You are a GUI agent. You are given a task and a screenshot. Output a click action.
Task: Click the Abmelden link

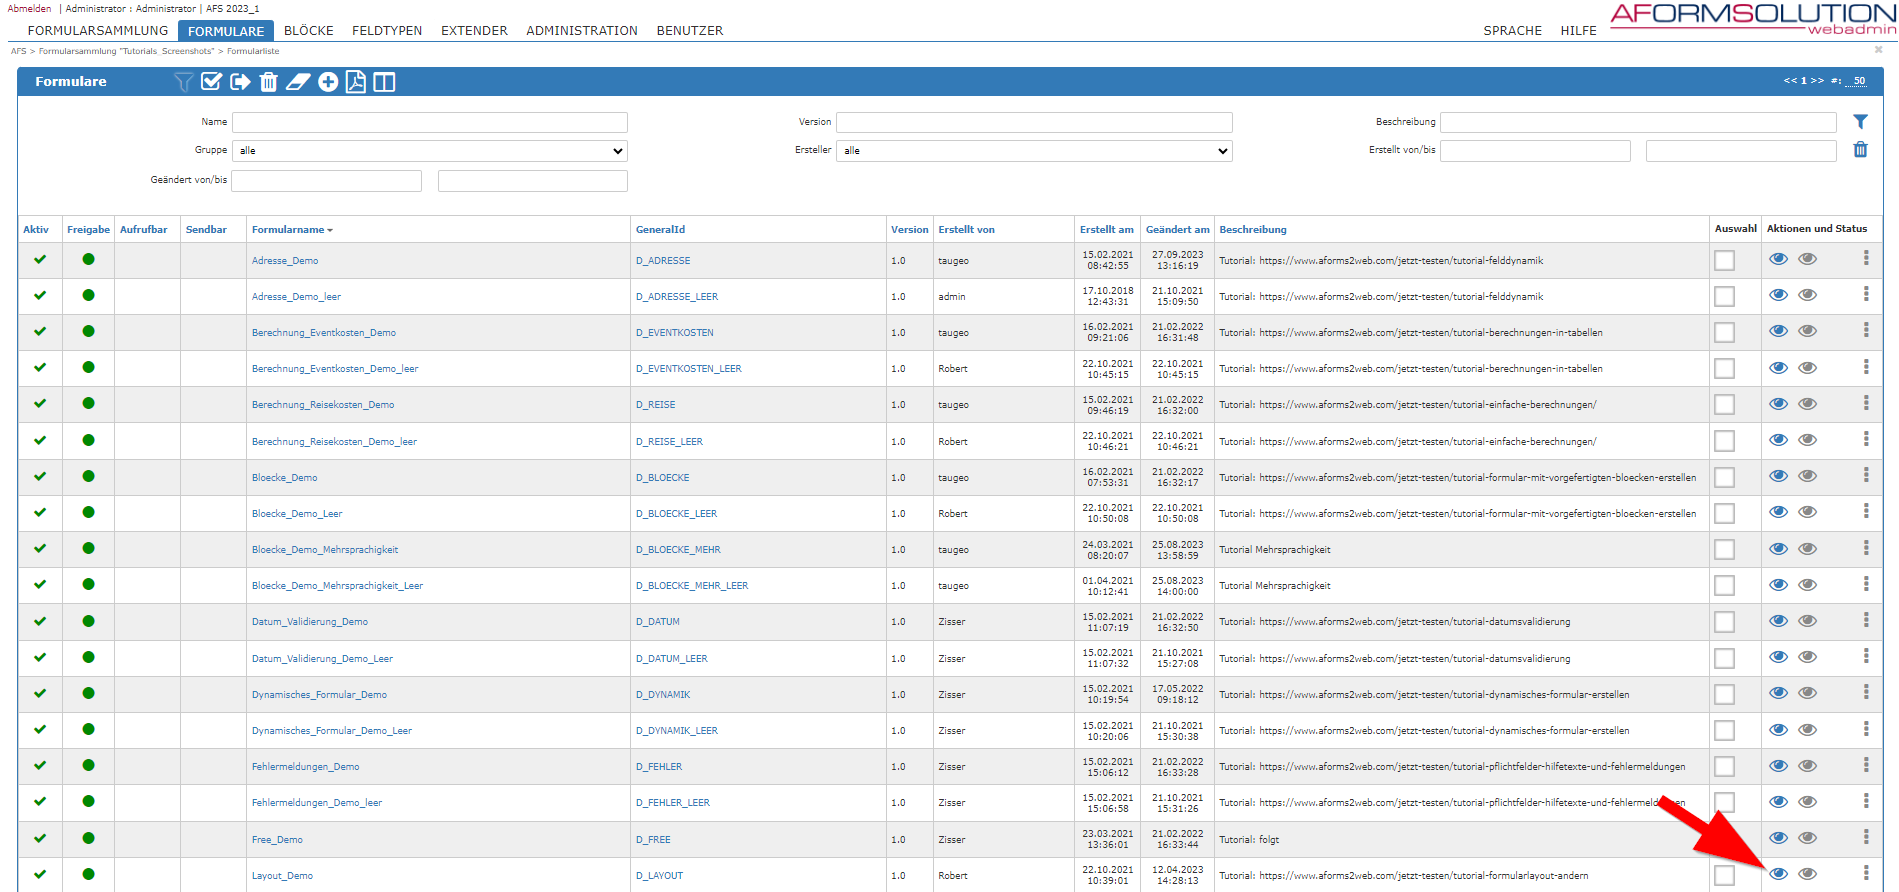point(29,9)
